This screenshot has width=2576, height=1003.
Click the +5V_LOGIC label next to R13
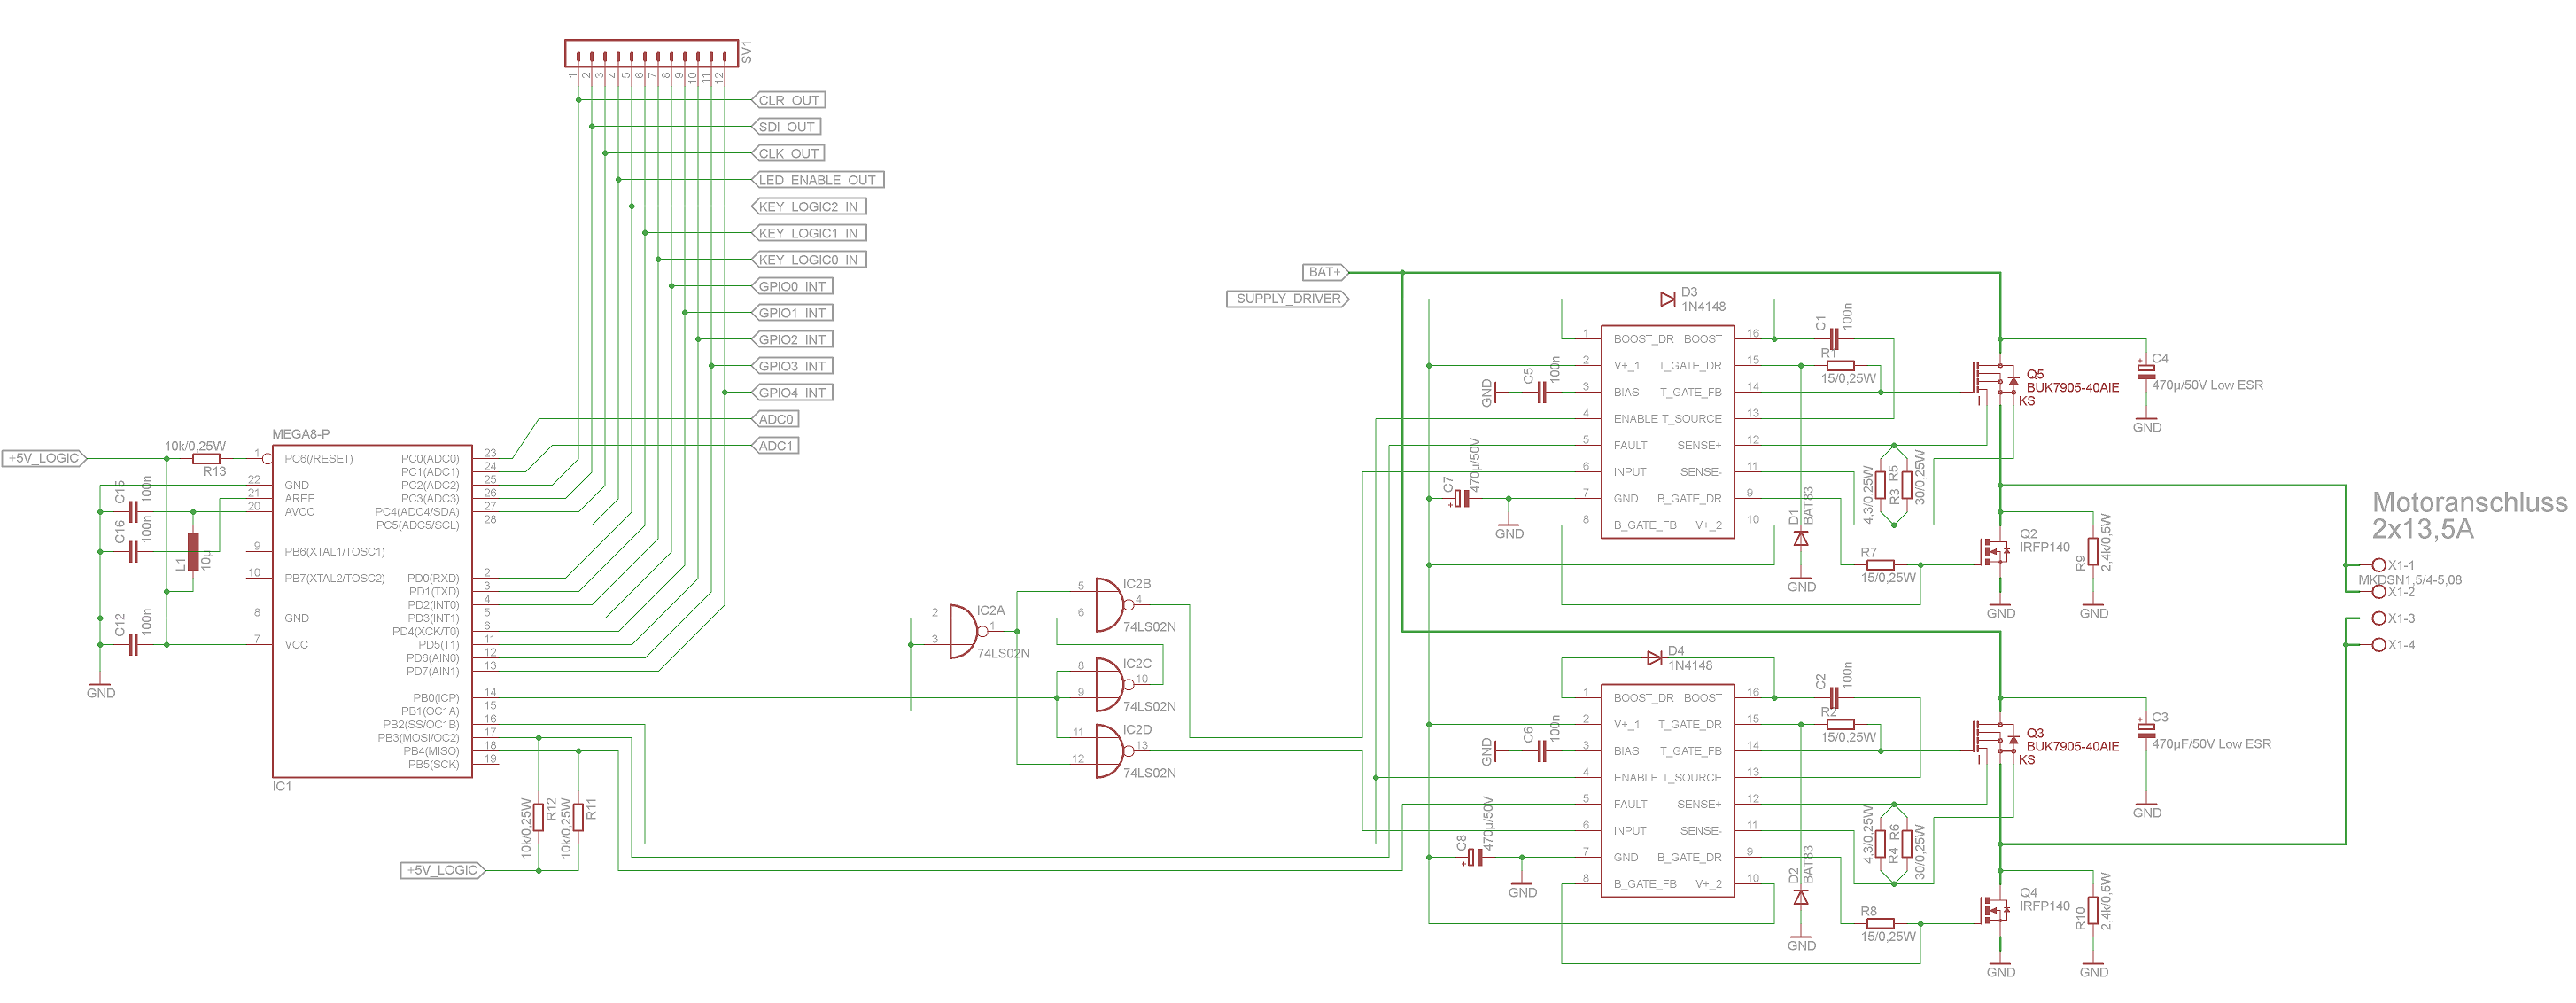[x=44, y=458]
